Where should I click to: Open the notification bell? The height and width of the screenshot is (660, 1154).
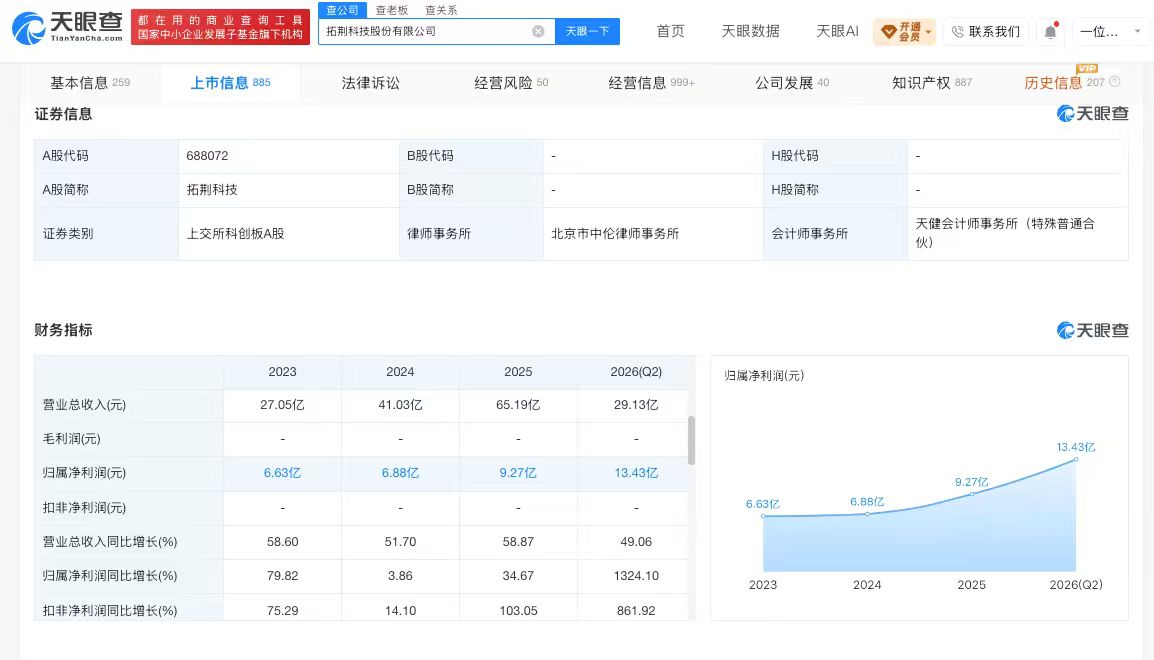point(1051,31)
